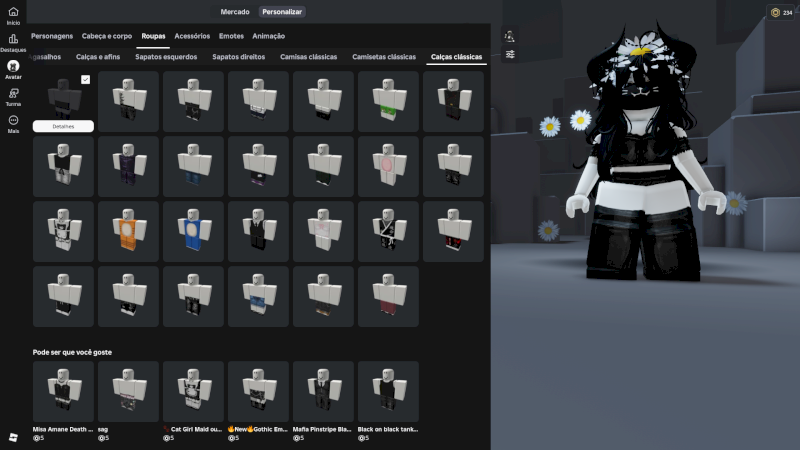
Task: Select the Sapatos direitos subcategory
Action: pos(238,57)
